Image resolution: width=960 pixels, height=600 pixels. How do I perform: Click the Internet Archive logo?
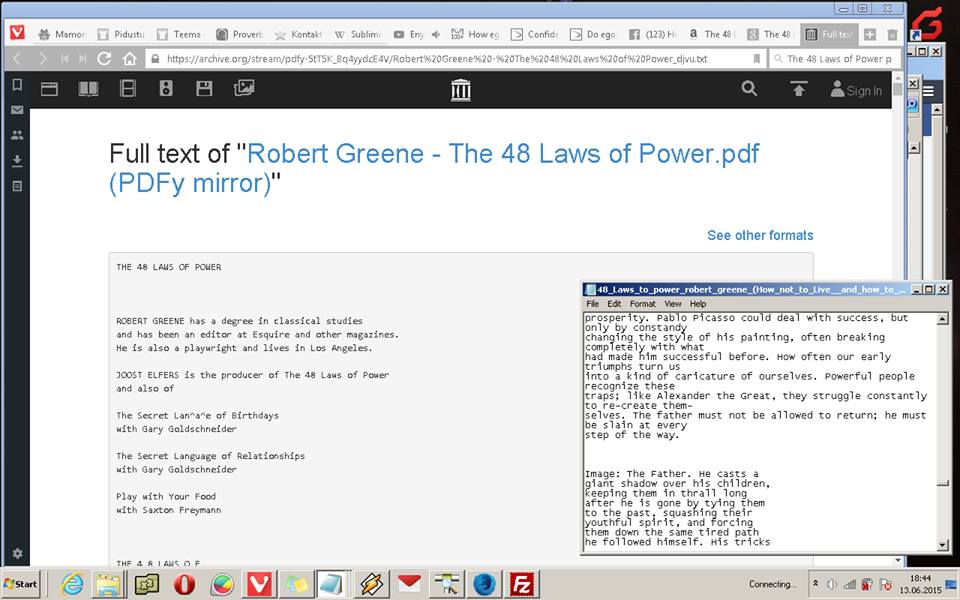click(461, 90)
